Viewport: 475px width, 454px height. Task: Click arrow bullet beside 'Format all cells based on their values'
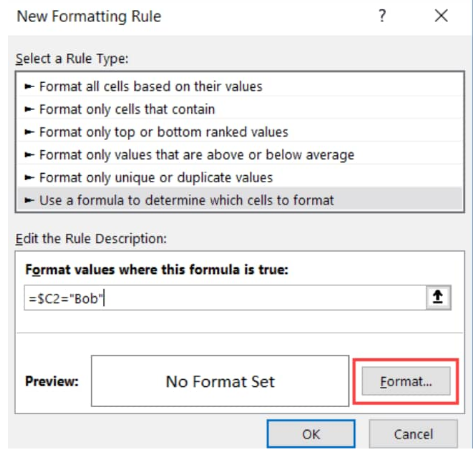click(x=29, y=87)
